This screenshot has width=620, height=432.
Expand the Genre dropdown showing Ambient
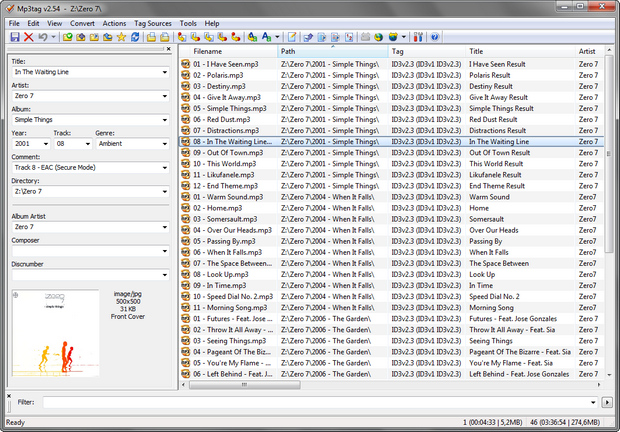(x=164, y=144)
